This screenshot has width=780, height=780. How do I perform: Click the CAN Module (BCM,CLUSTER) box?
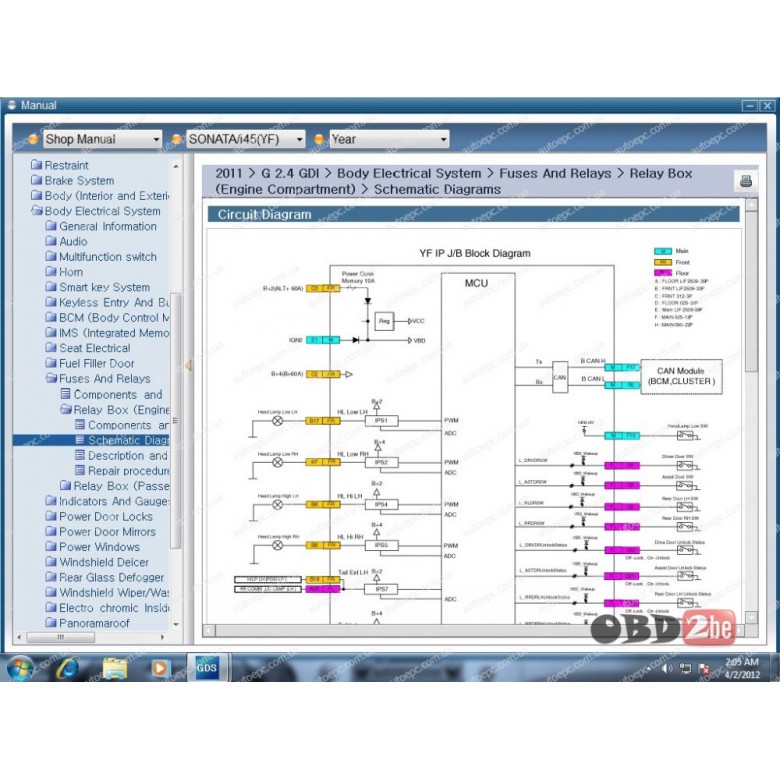coord(681,377)
